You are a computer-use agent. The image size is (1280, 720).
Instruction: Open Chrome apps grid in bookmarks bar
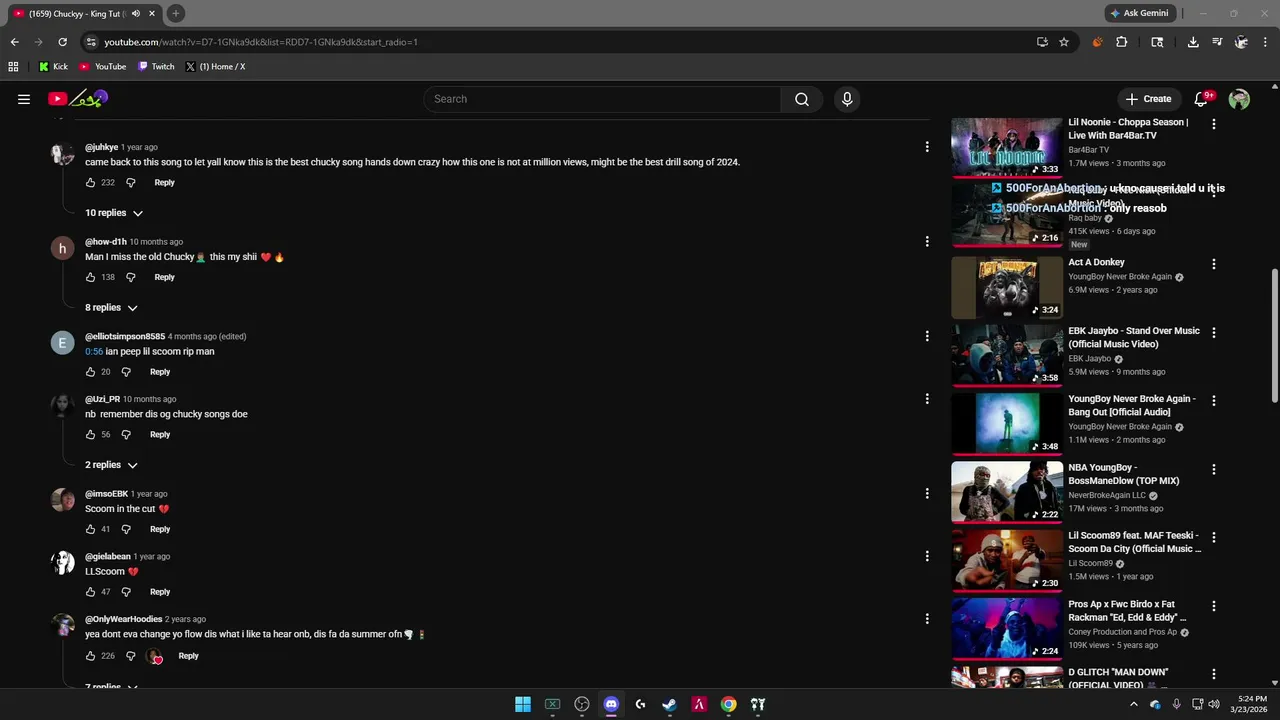coord(13,67)
